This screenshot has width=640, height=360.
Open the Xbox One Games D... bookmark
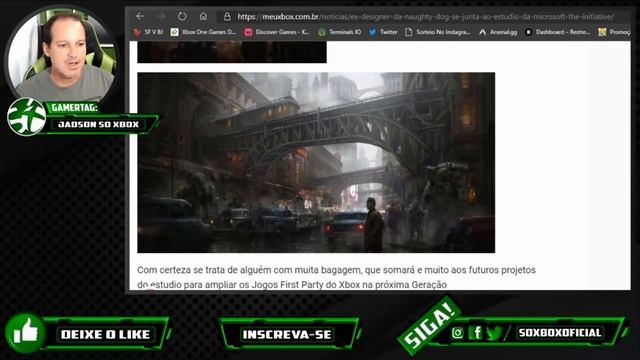click(203, 32)
